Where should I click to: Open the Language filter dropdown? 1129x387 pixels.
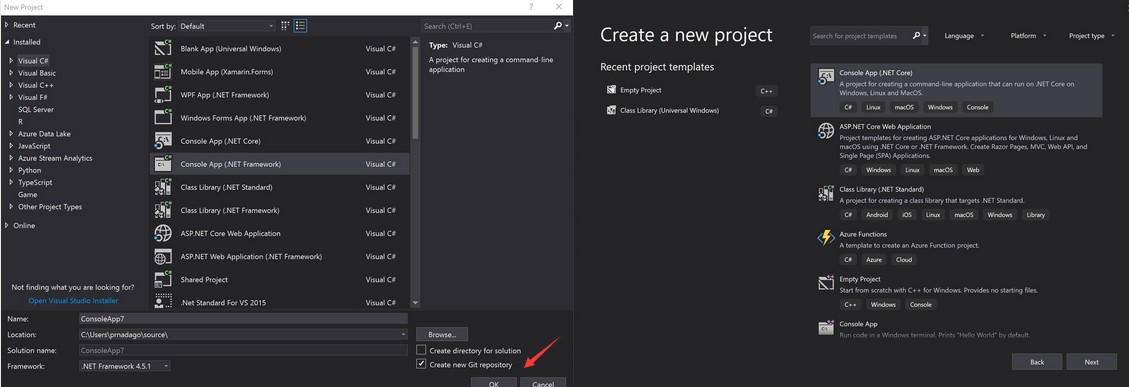[963, 35]
